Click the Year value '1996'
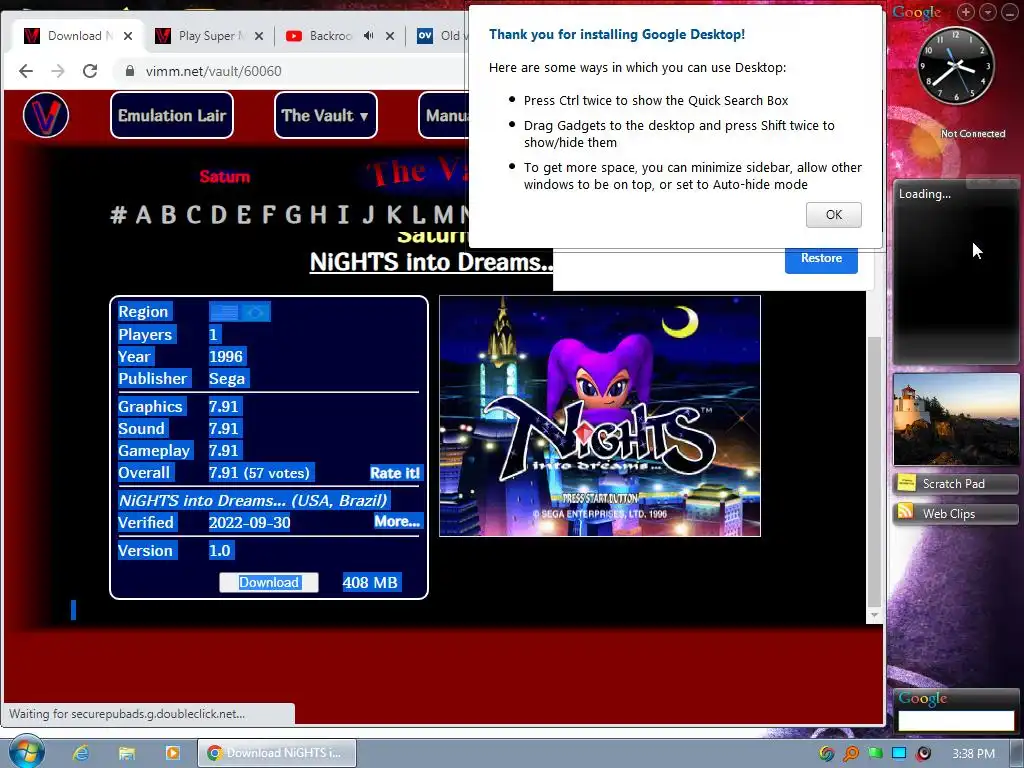The width and height of the screenshot is (1024, 768). [225, 357]
